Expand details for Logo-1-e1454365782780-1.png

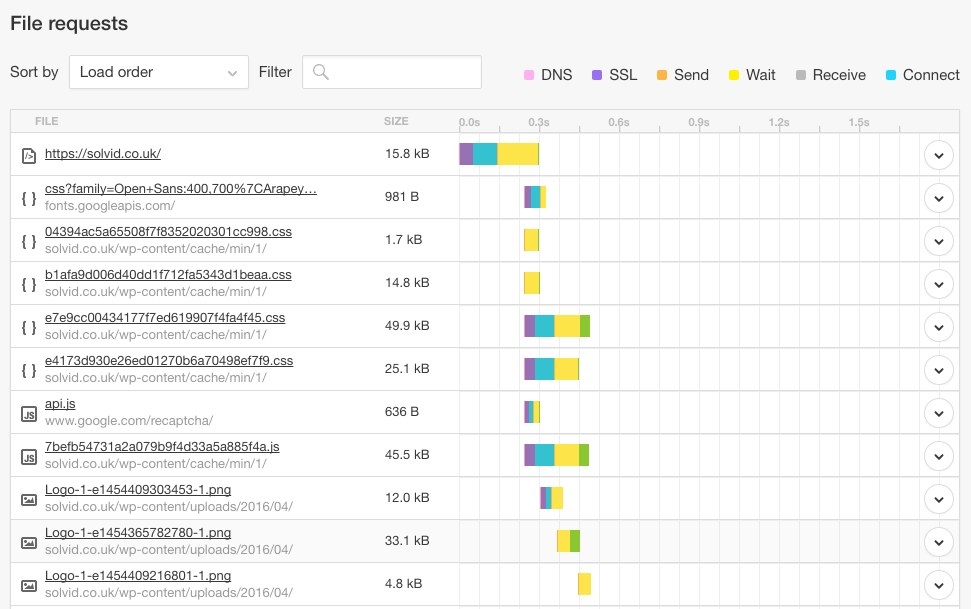939,543
